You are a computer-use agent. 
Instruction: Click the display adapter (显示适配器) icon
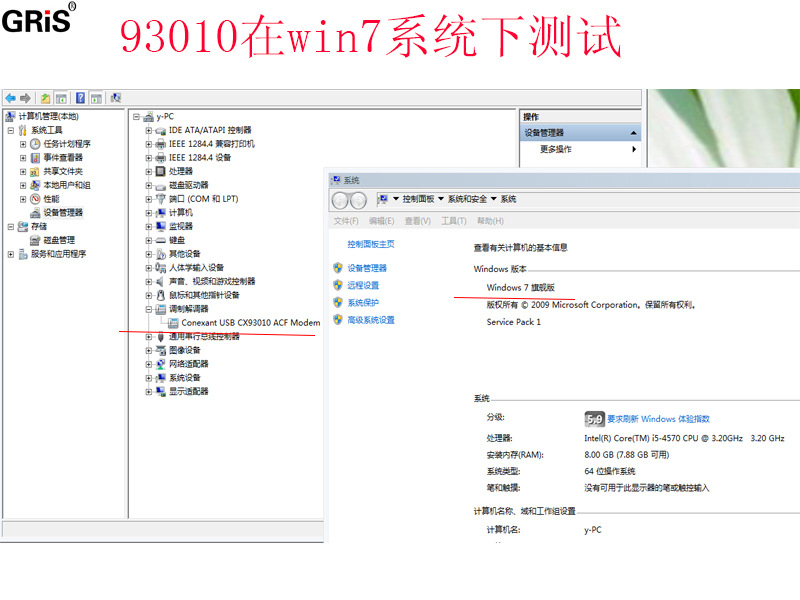click(161, 391)
